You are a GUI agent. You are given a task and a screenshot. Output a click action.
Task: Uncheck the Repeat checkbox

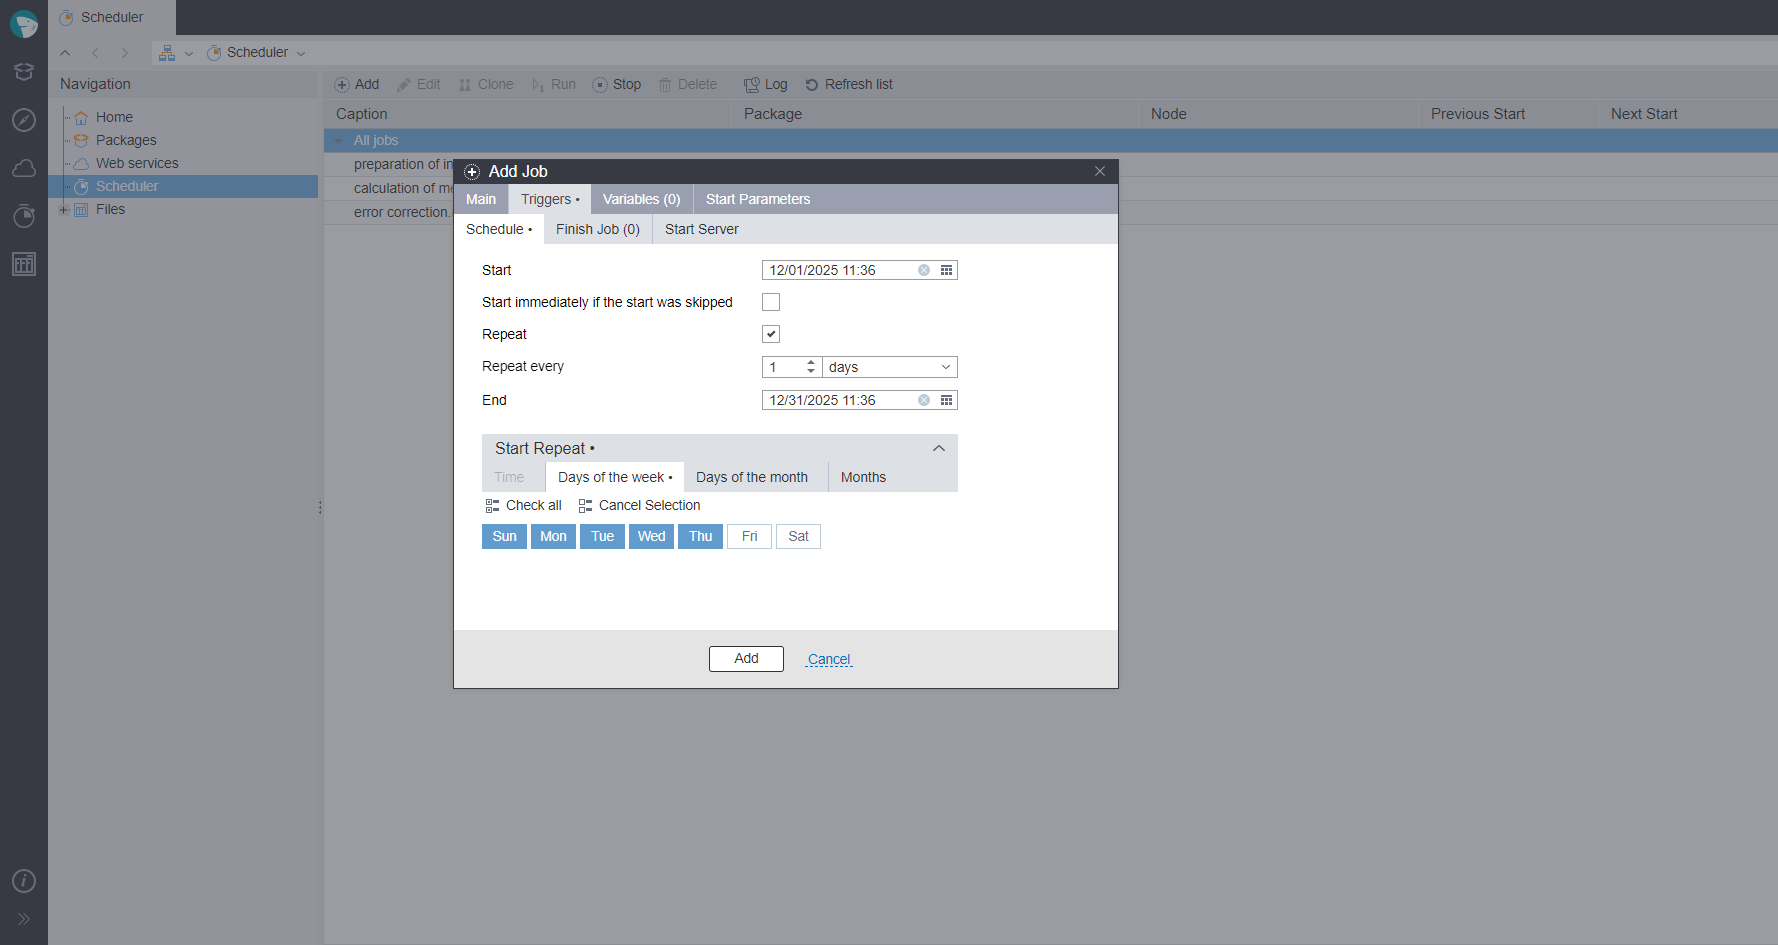pos(771,334)
